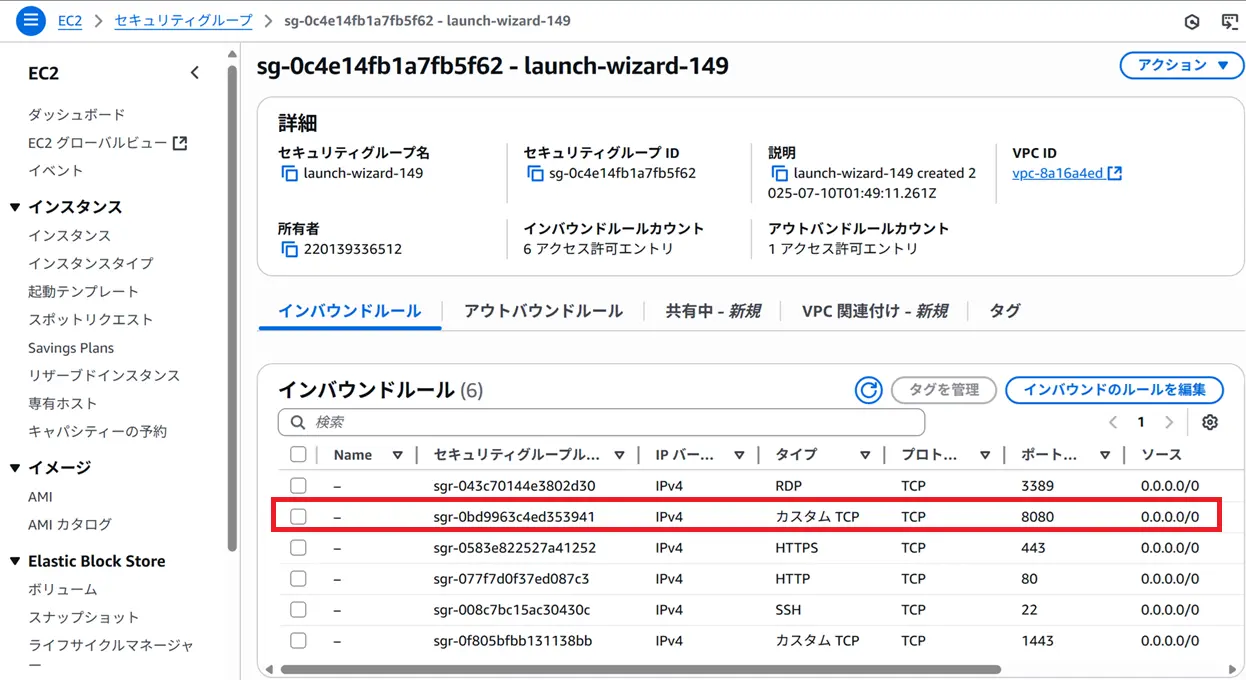Switch to インバウンドルール tab
This screenshot has height=680, width=1246.
coord(349,311)
